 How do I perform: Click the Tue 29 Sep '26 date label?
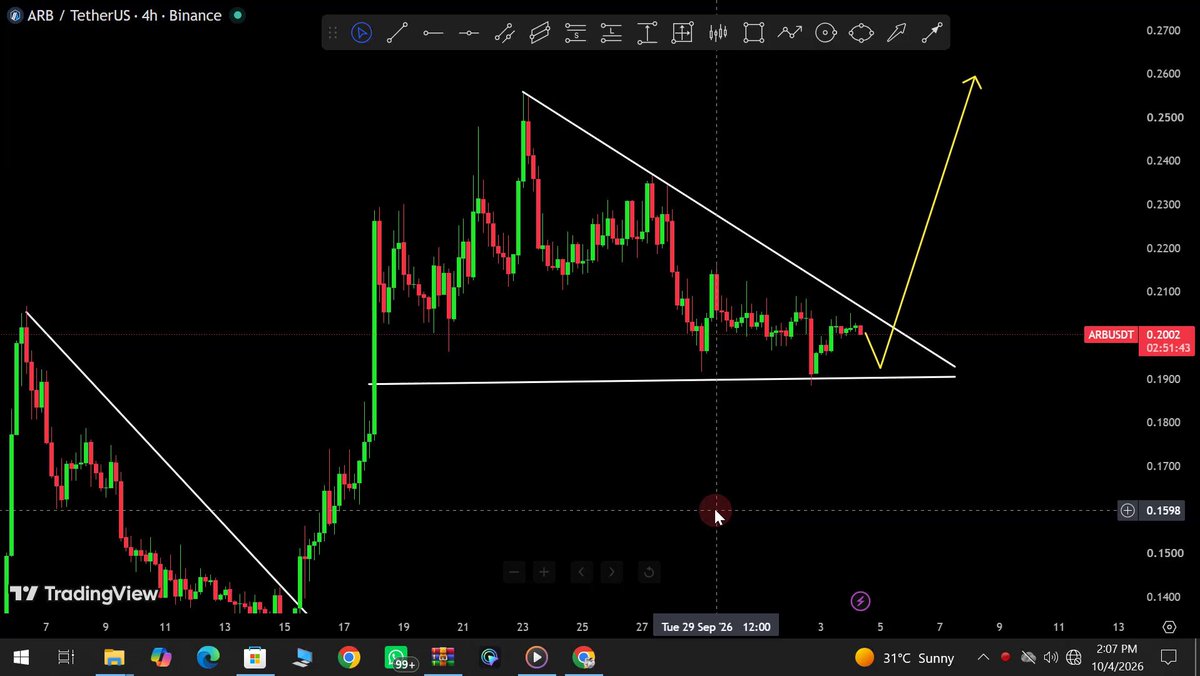click(715, 627)
